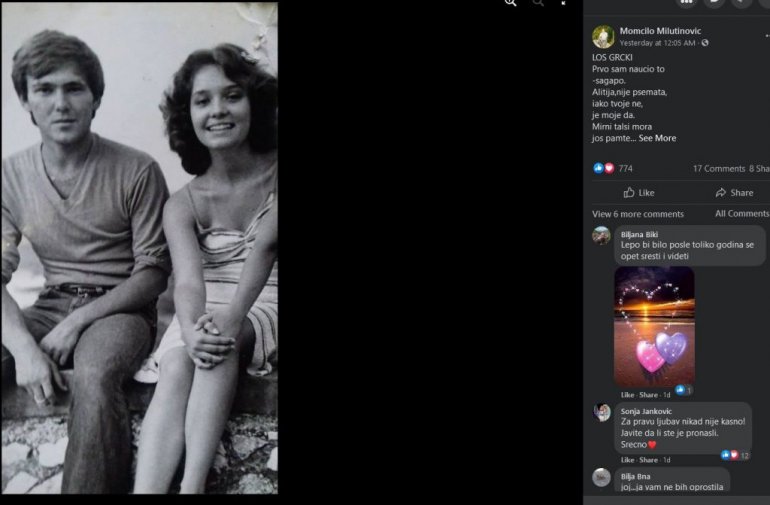Click the public audience globe icon
This screenshot has height=505, width=770.
[x=705, y=44]
